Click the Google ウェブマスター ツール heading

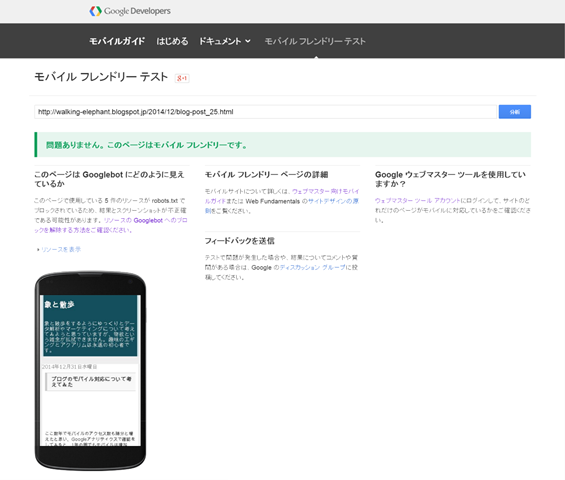point(450,179)
